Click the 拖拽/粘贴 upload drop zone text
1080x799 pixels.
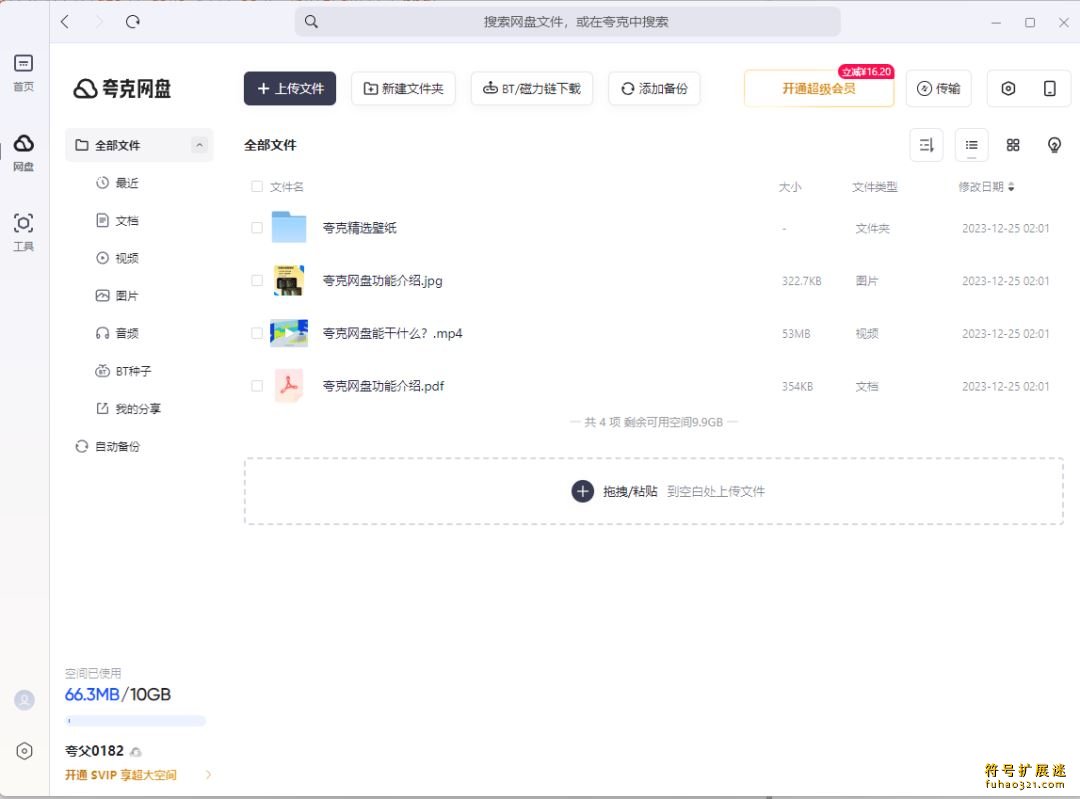click(630, 491)
